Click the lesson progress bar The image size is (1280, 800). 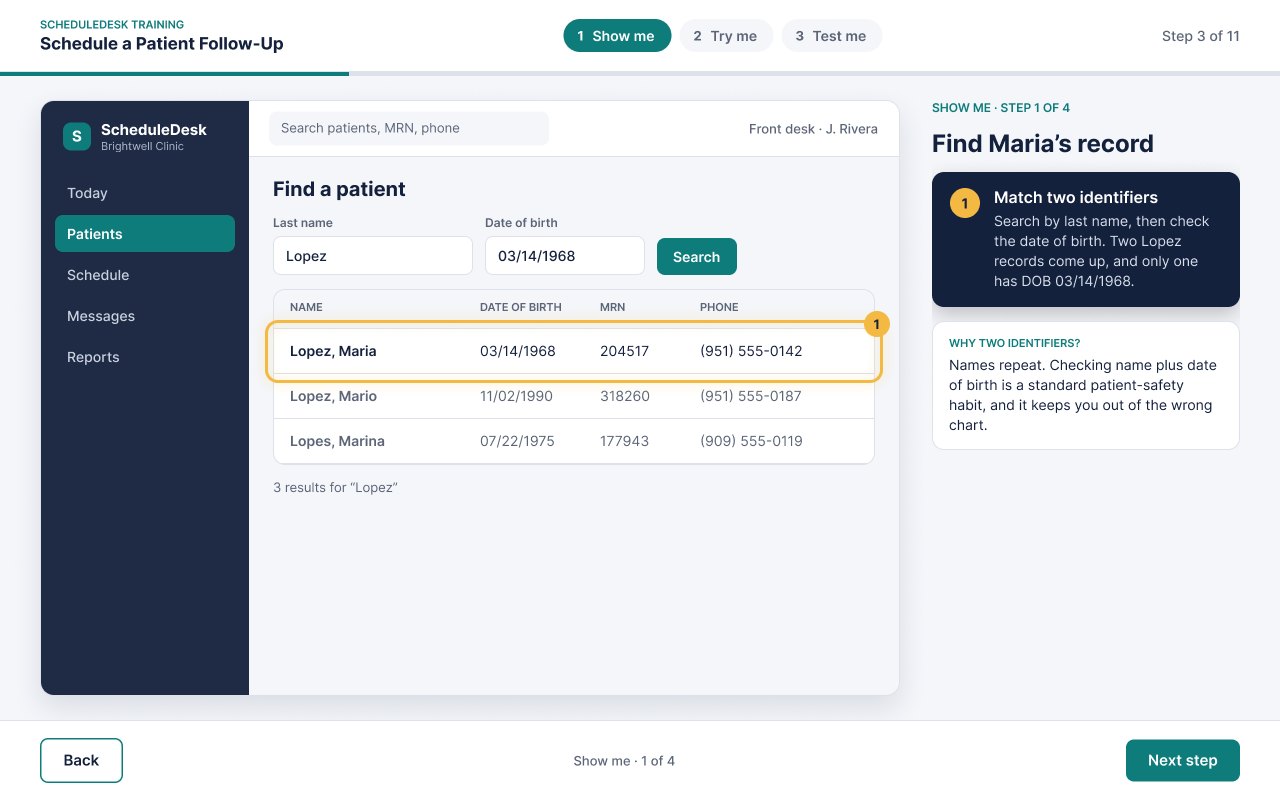(640, 73)
